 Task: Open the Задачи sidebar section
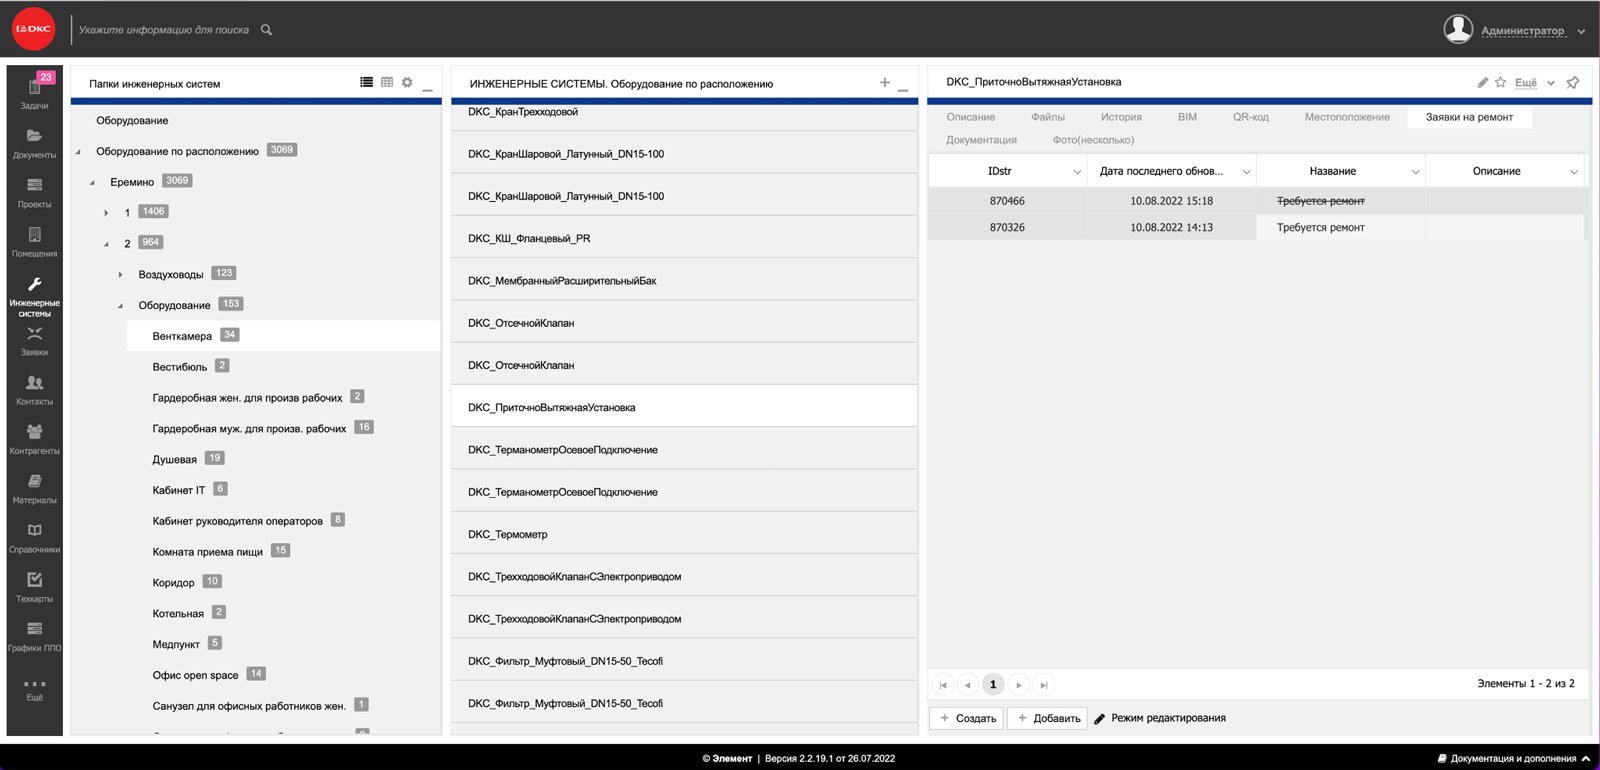pos(34,92)
